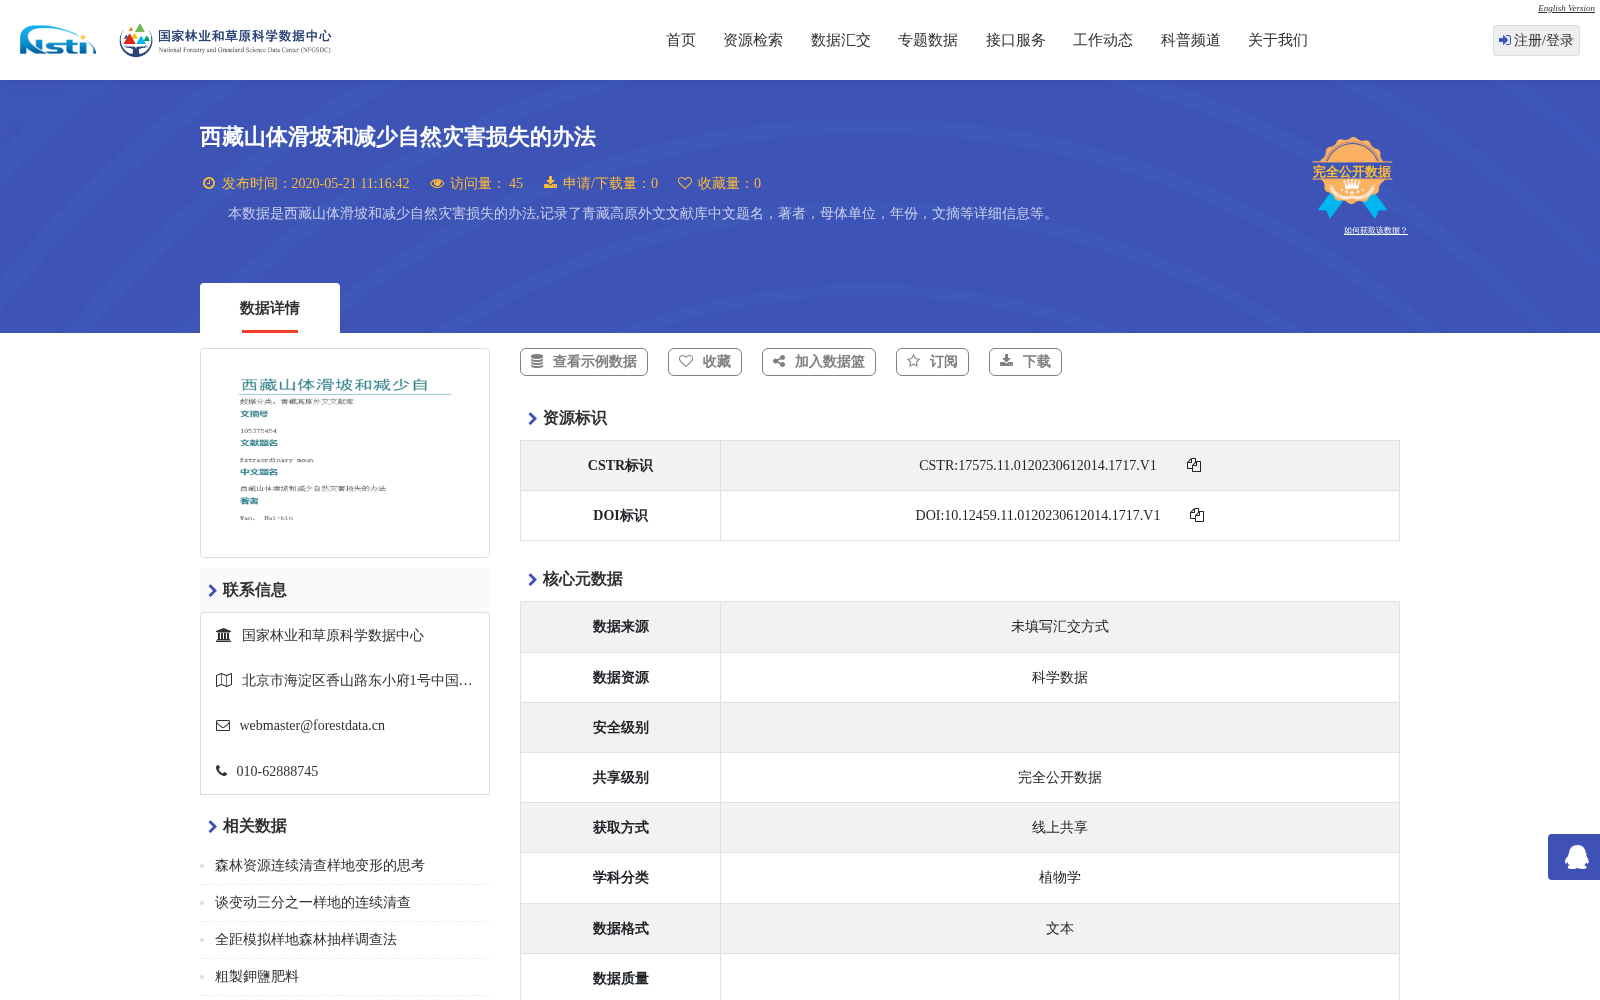The width and height of the screenshot is (1600, 1000).
Task: Click the page title 西藏山体滑坡和减少自然灾害损失的办法
Action: pos(398,137)
